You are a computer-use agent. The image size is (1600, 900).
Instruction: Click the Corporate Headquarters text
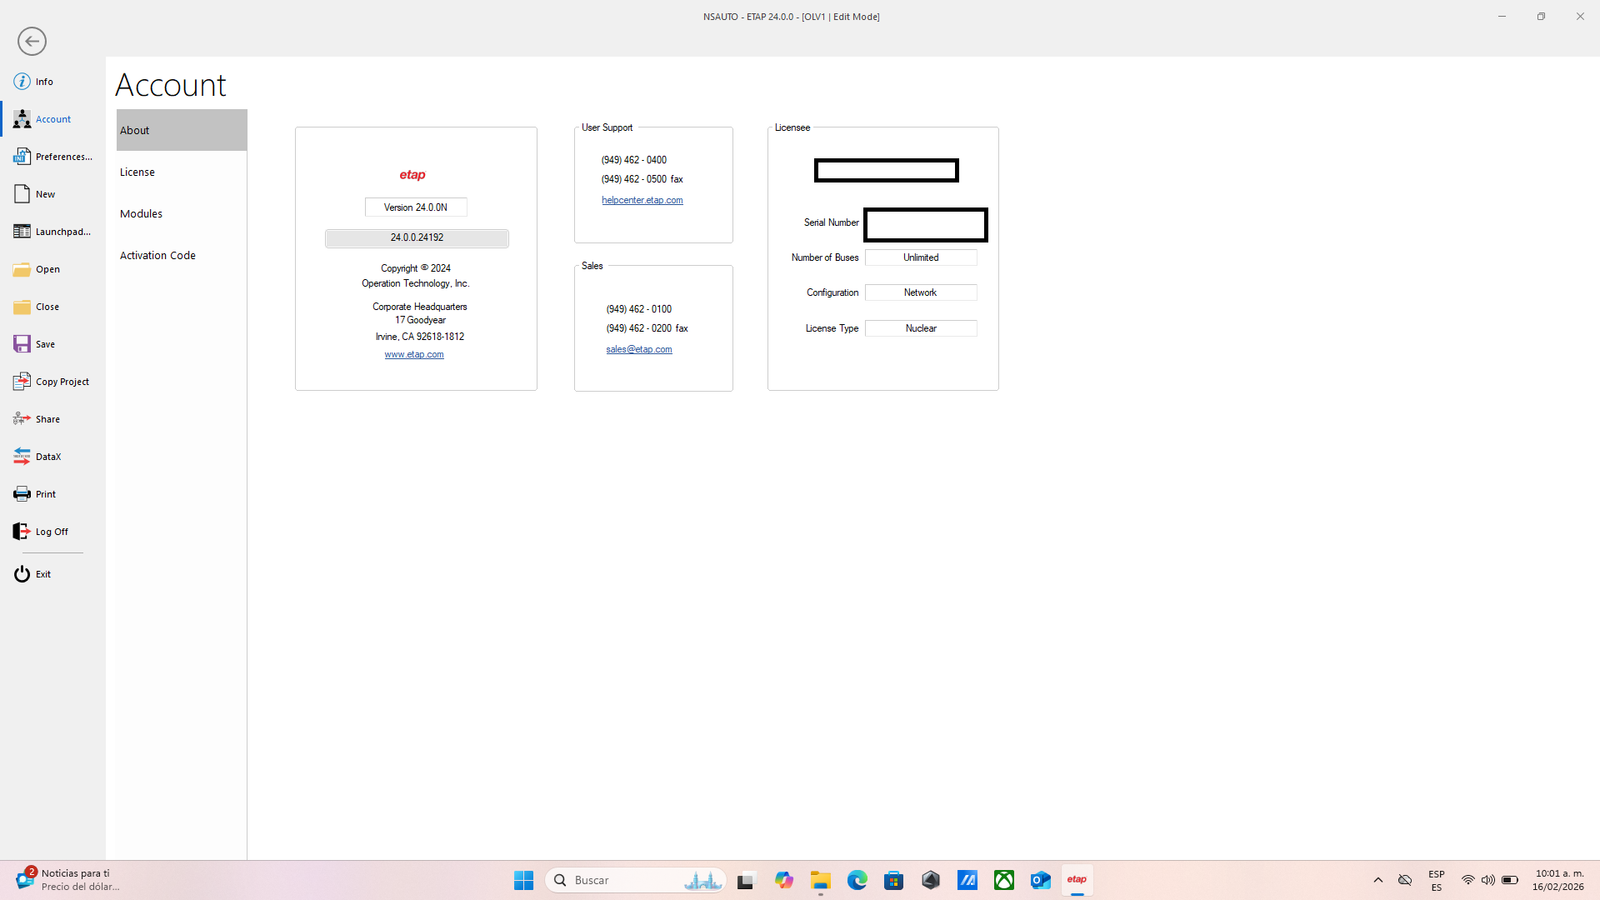pyautogui.click(x=420, y=307)
